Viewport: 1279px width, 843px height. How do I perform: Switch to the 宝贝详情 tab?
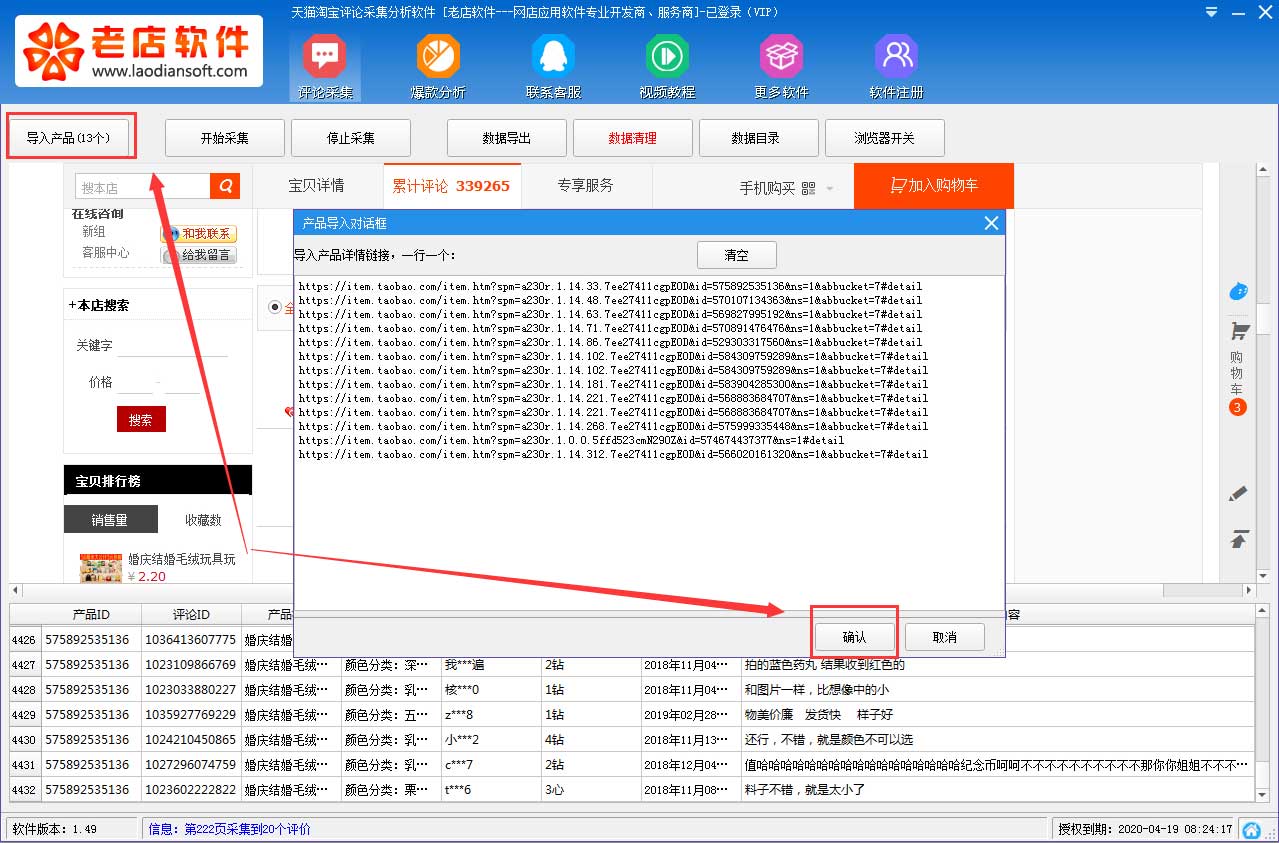click(316, 186)
